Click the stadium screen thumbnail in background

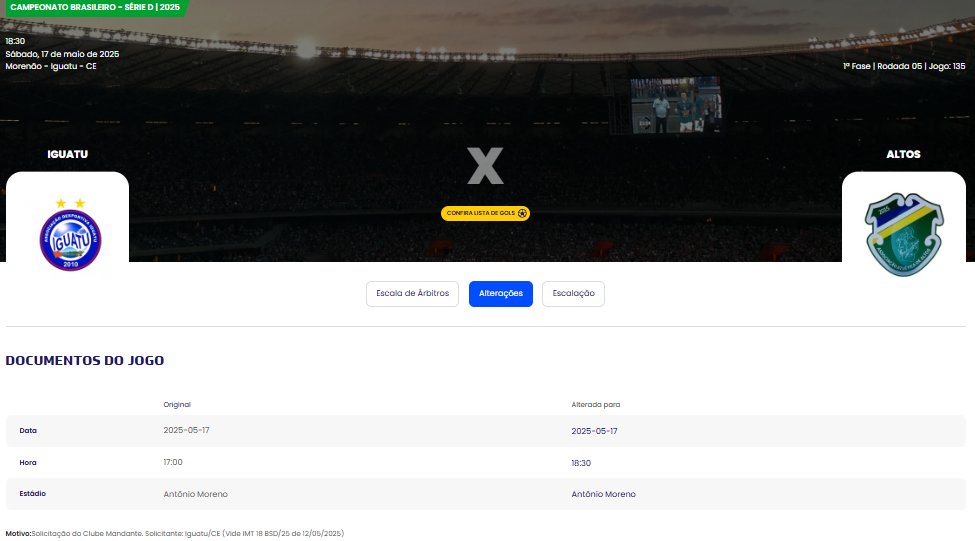676,105
